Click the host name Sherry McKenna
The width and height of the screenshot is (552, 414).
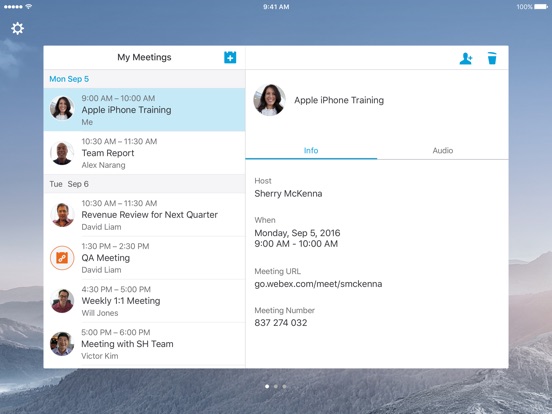(x=288, y=193)
